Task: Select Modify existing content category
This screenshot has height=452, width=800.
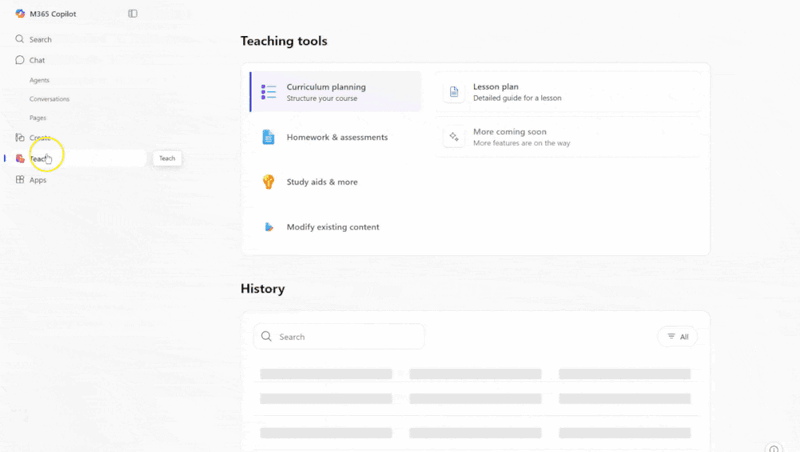Action: tap(335, 227)
